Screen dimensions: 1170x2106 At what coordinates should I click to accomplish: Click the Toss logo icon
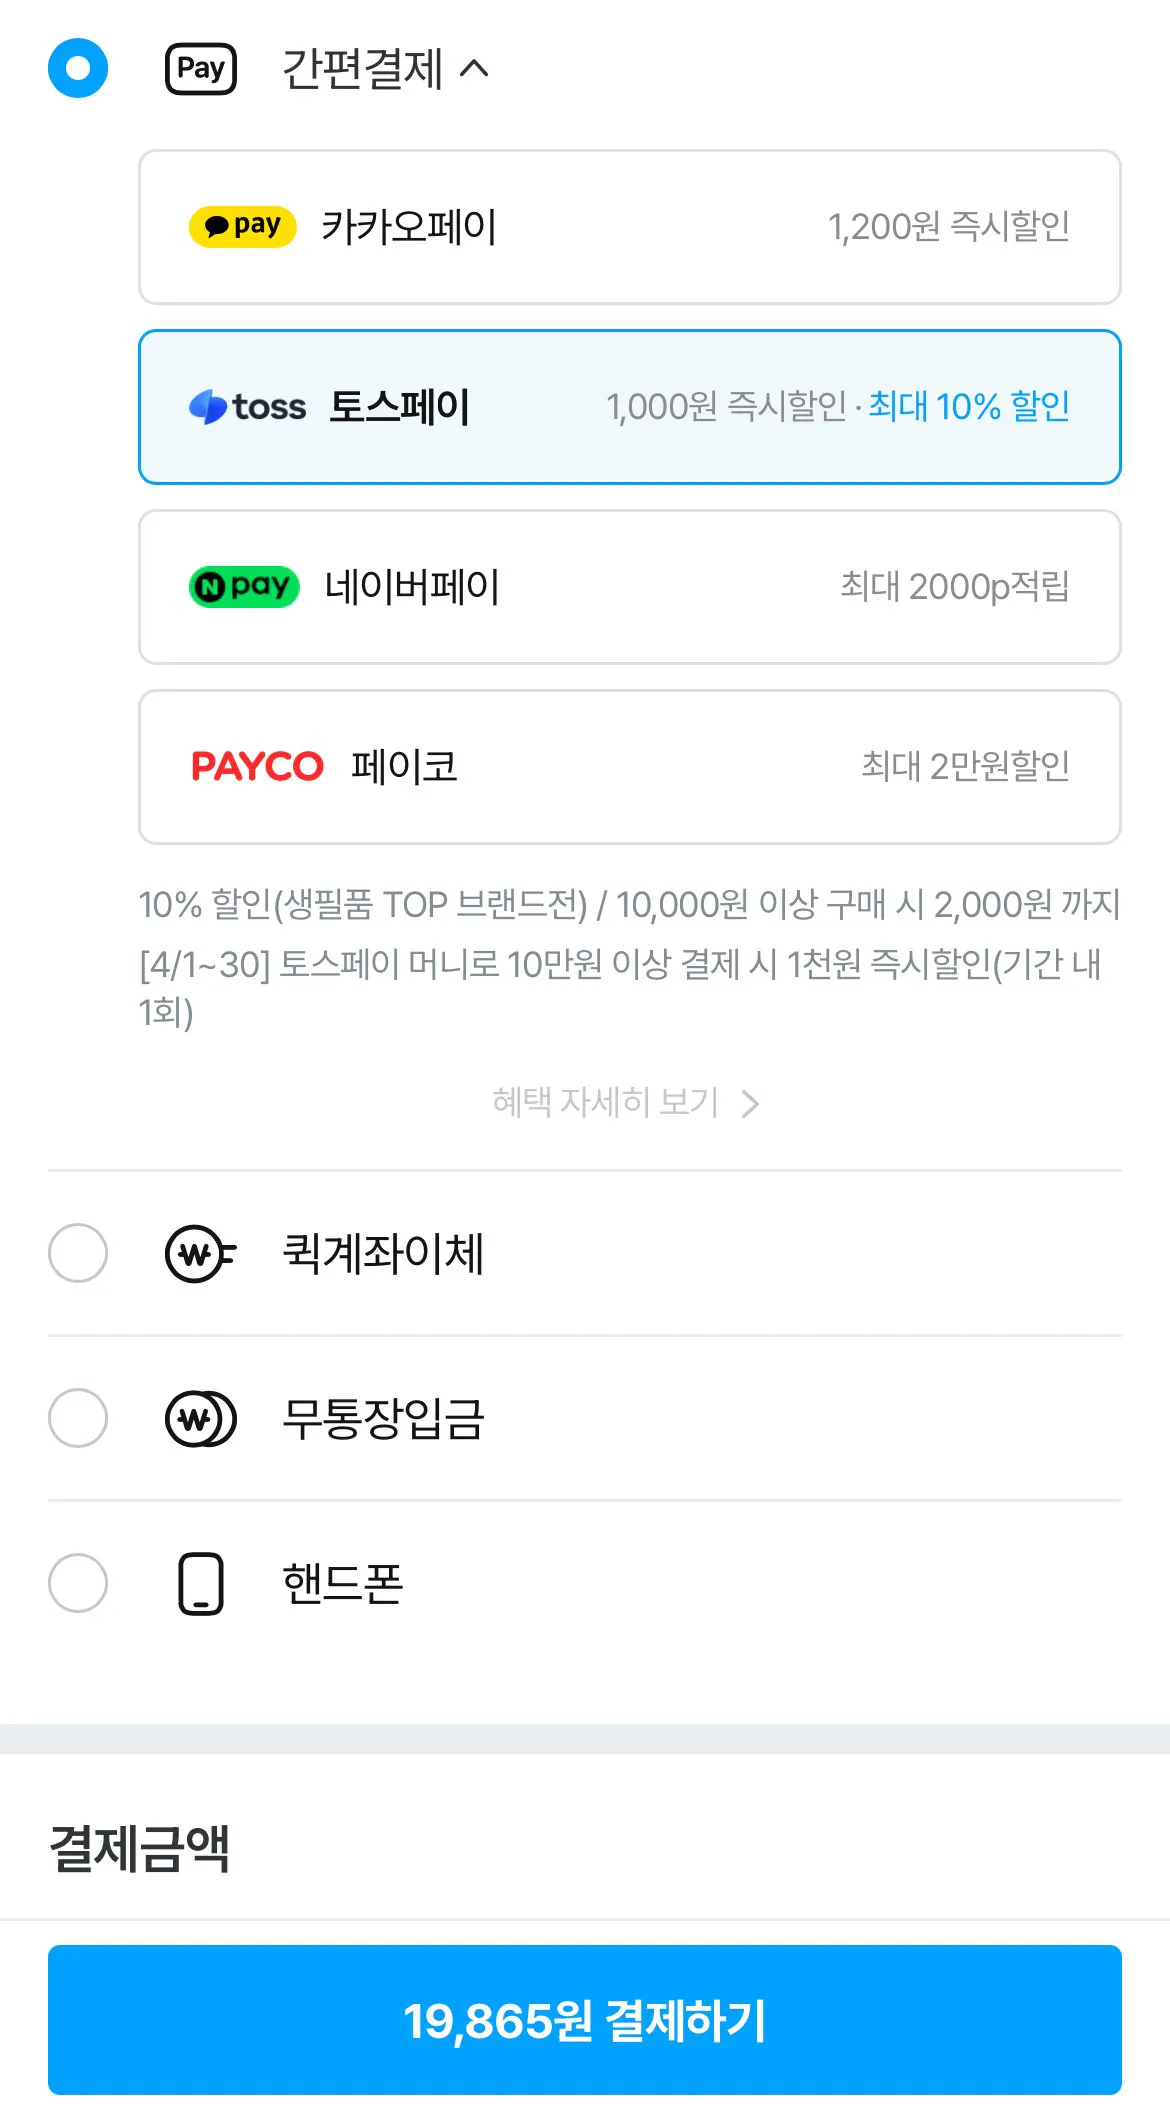[x=210, y=406]
